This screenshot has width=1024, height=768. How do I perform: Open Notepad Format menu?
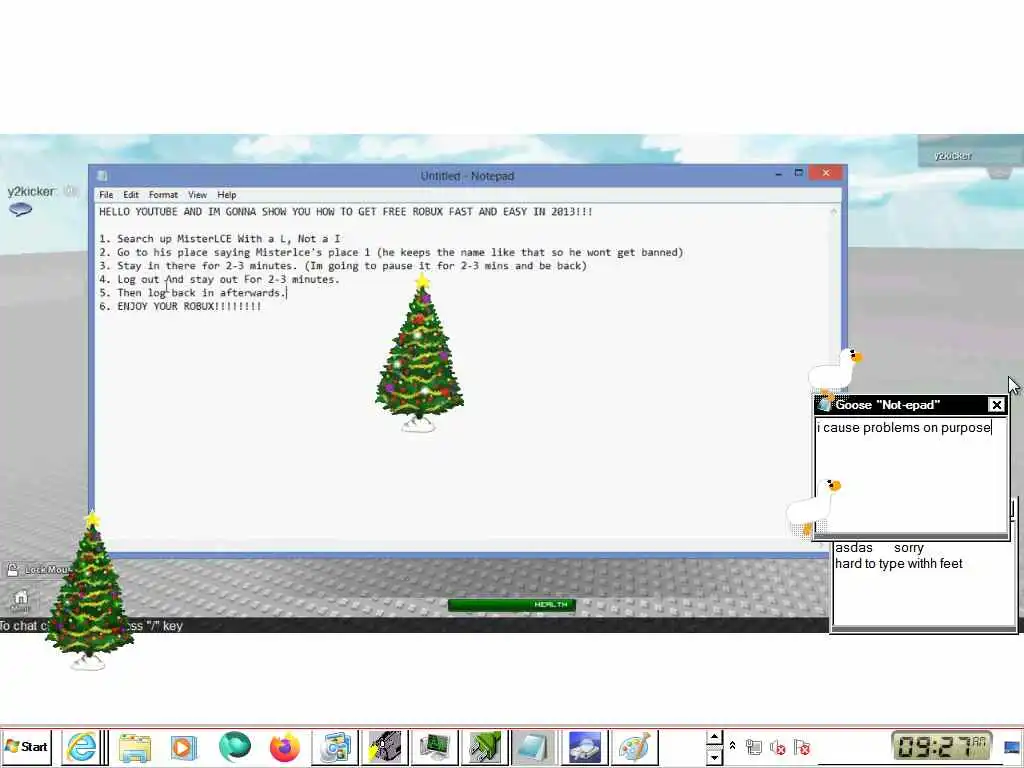163,195
